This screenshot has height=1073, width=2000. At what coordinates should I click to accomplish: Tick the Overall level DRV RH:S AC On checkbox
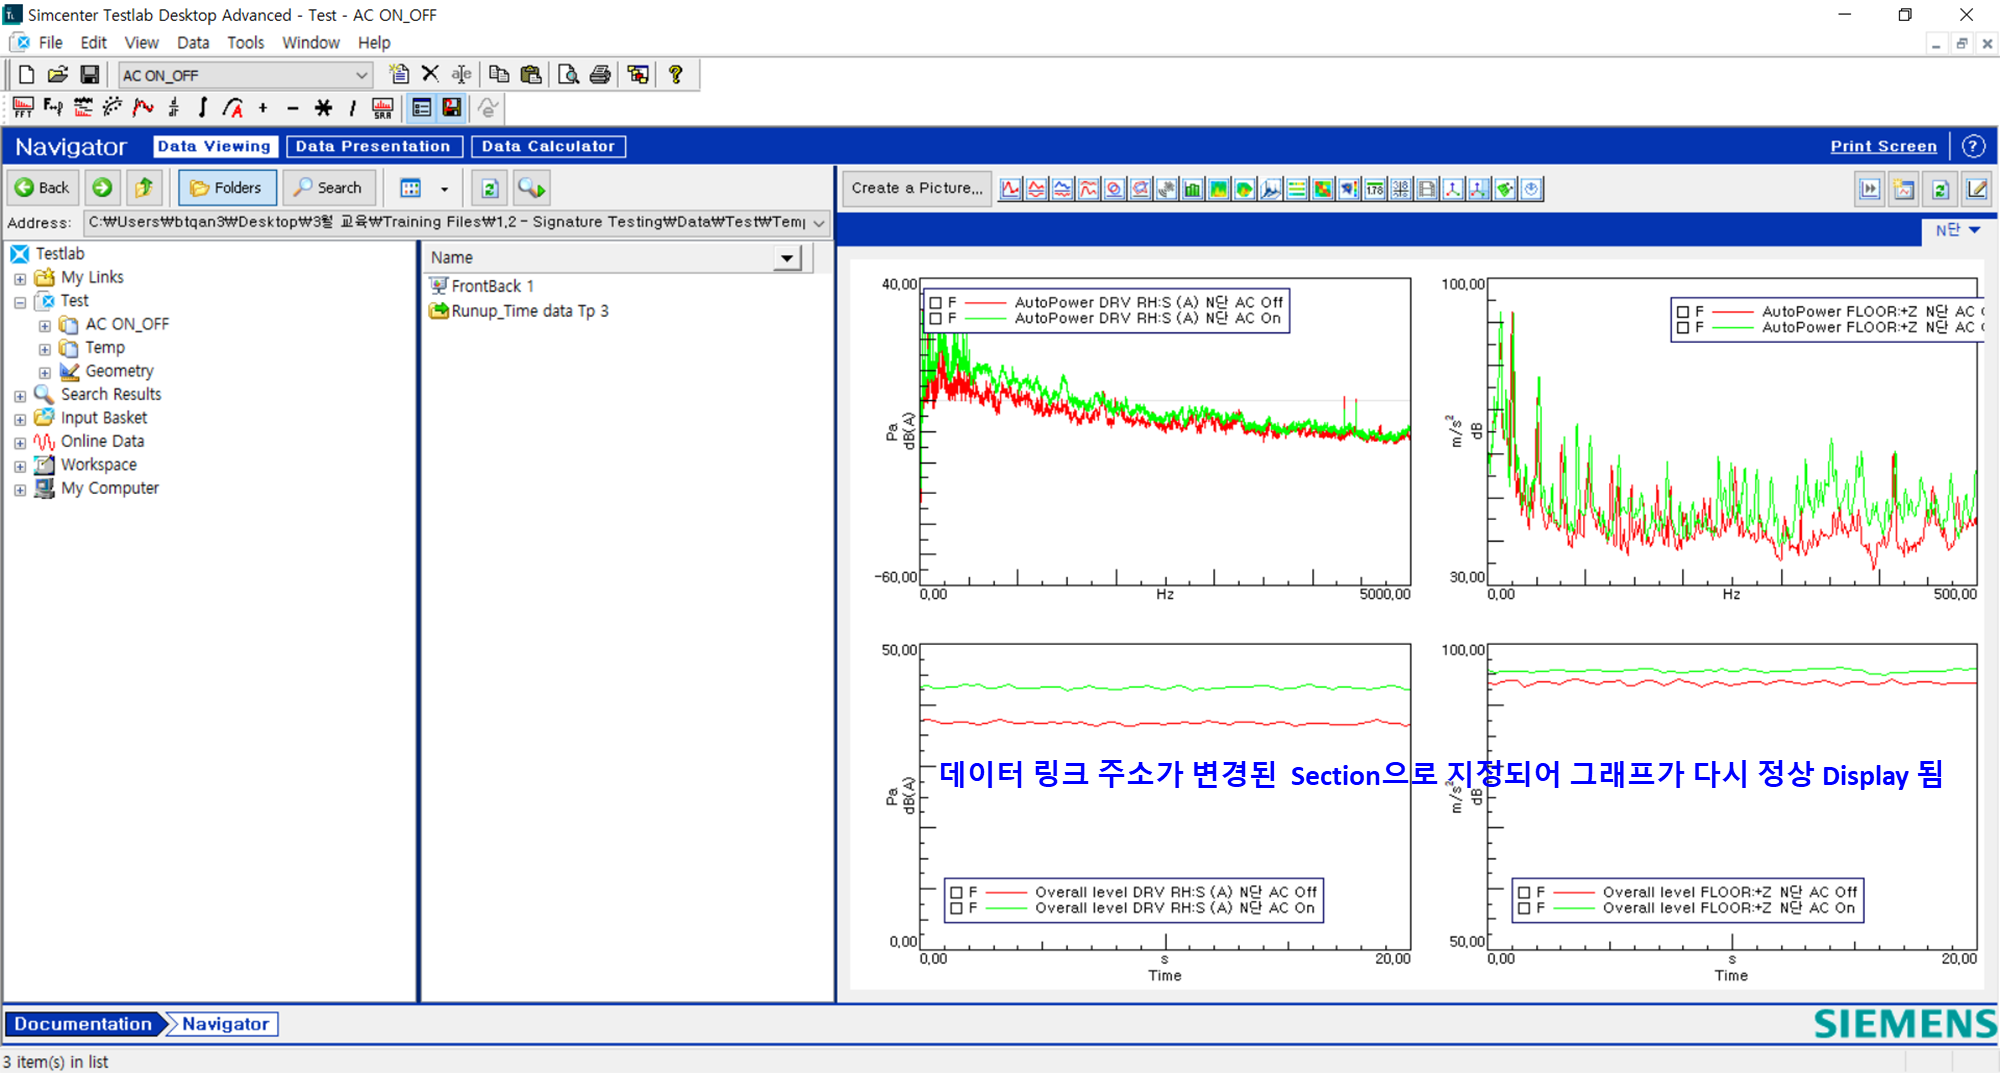point(957,908)
